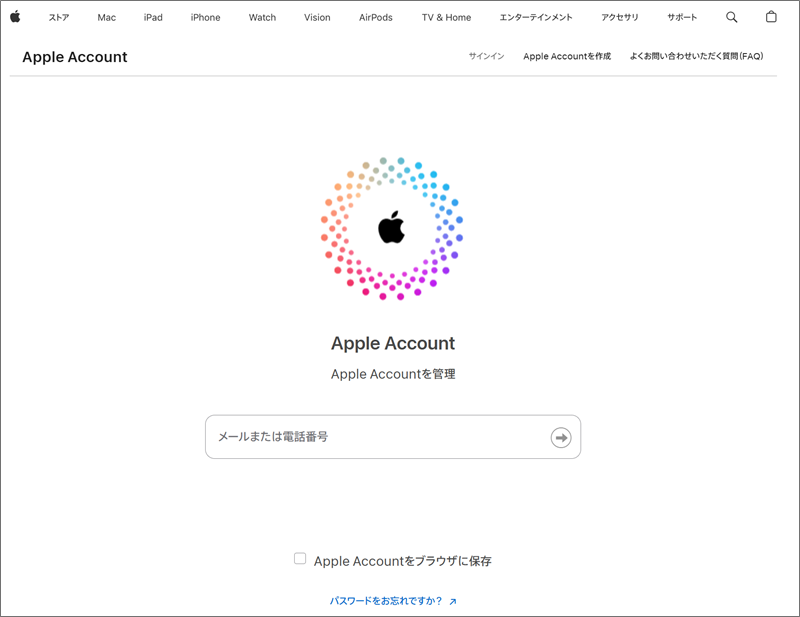Open the search magnifier icon
Viewport: 800px width, 617px height.
coord(731,17)
